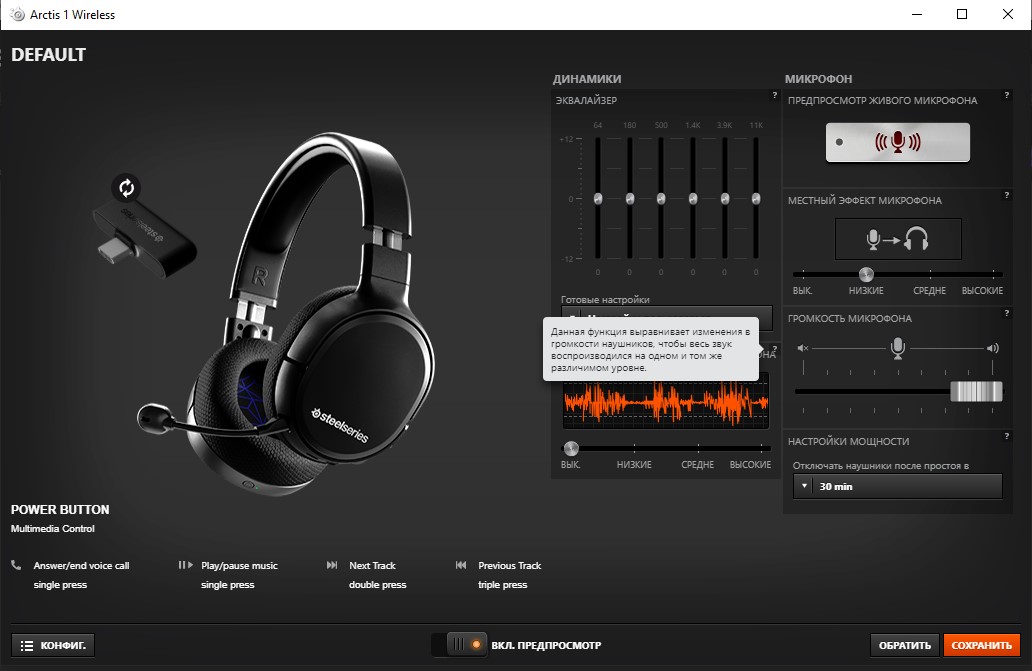Adjust the 180 Hz equalizer slider
The image size is (1032, 671).
629,199
